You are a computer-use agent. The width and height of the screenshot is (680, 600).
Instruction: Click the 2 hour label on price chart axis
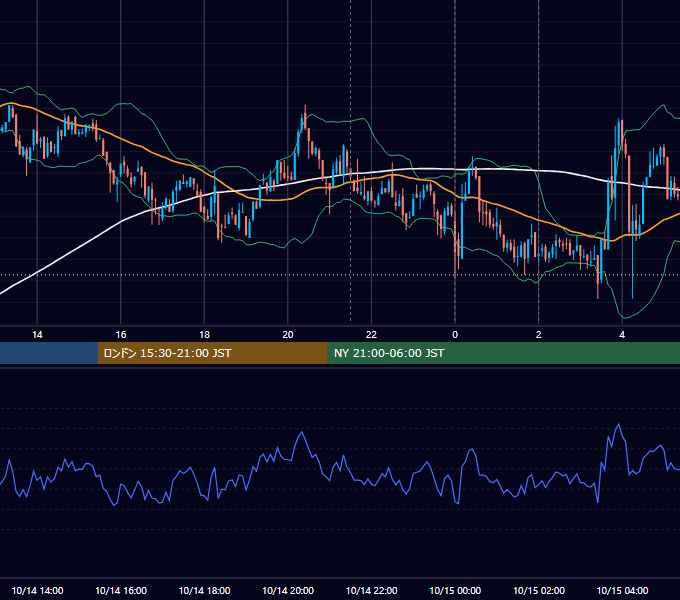539,335
